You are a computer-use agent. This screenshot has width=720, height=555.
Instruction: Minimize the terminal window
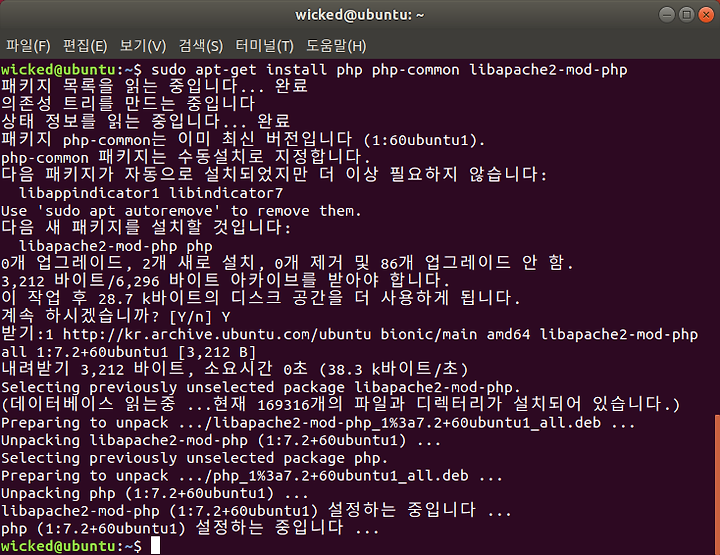point(667,15)
